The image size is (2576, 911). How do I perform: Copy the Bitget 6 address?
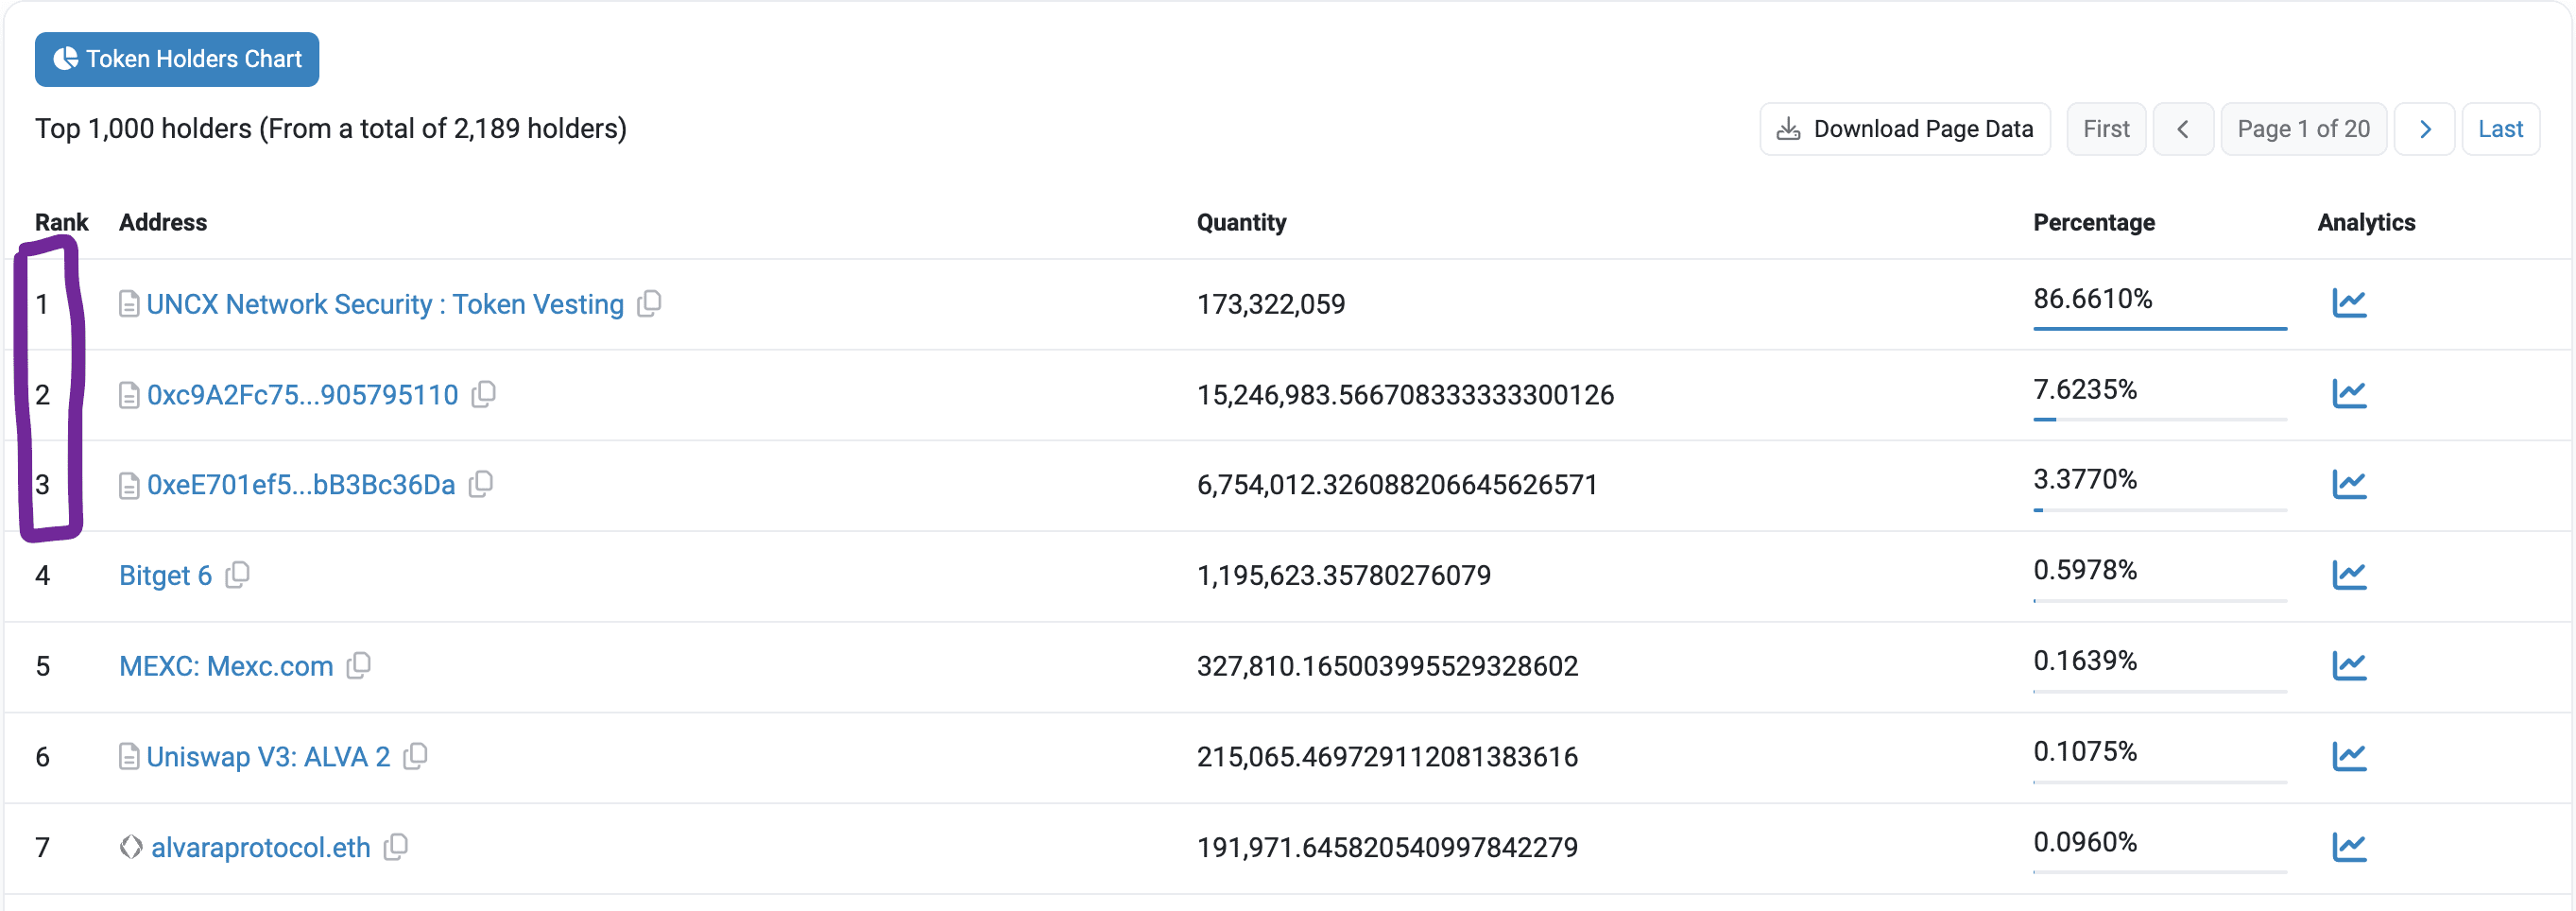(237, 575)
